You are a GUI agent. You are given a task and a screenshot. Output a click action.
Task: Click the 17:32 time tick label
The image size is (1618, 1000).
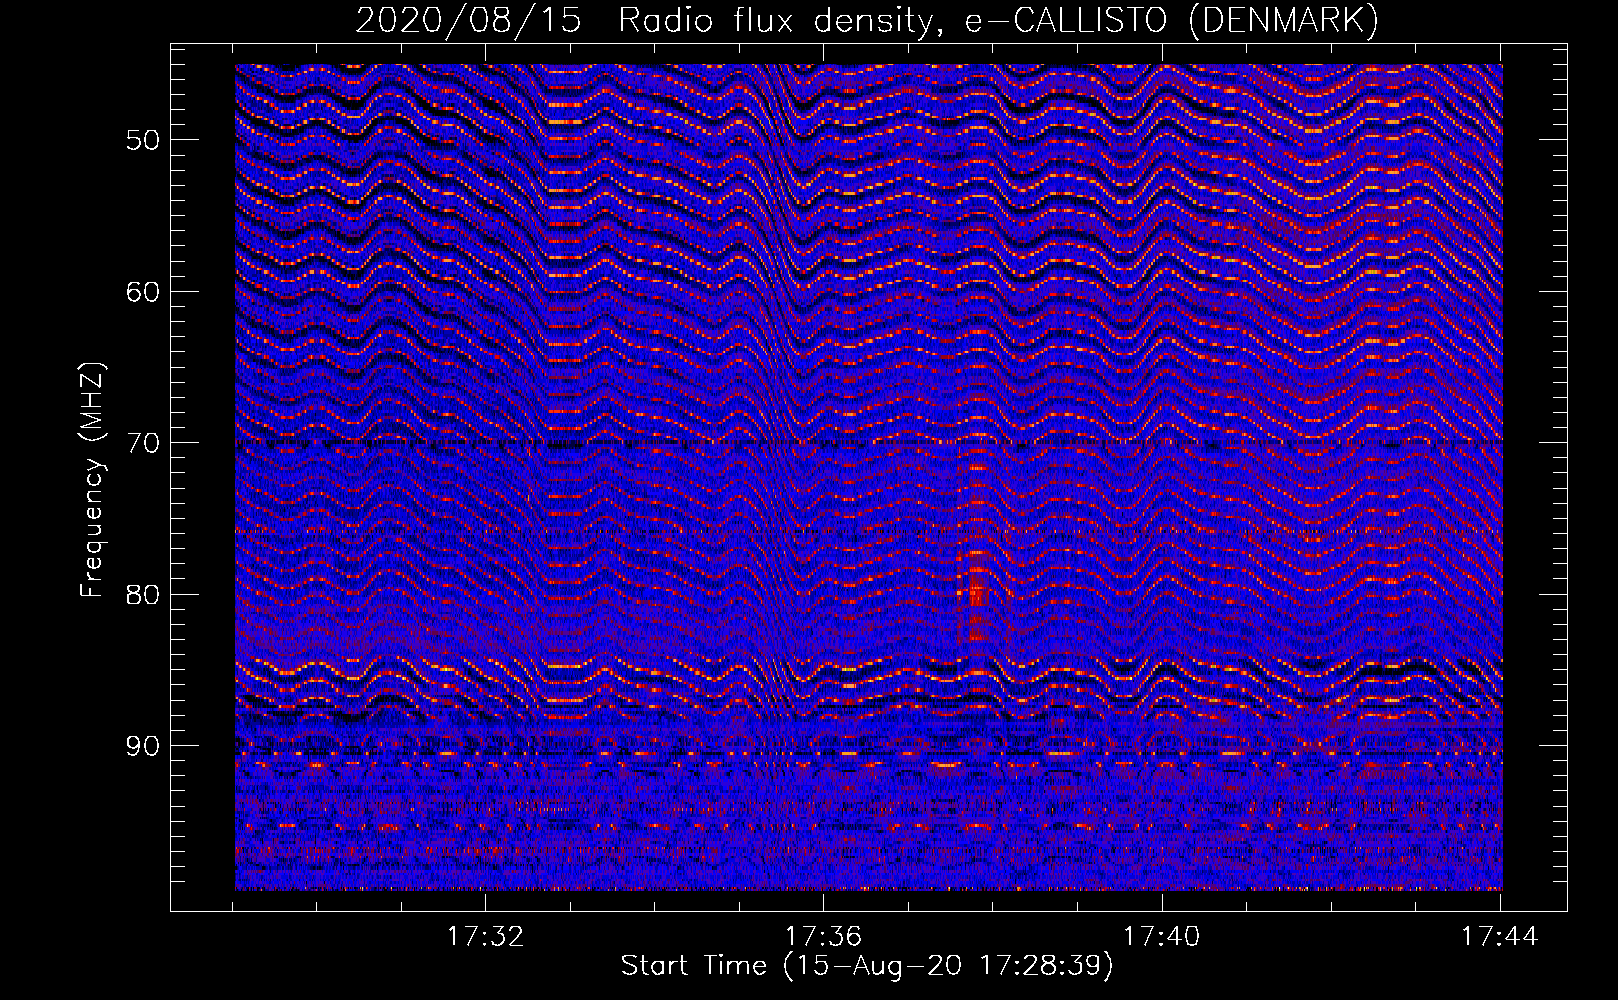pos(485,937)
